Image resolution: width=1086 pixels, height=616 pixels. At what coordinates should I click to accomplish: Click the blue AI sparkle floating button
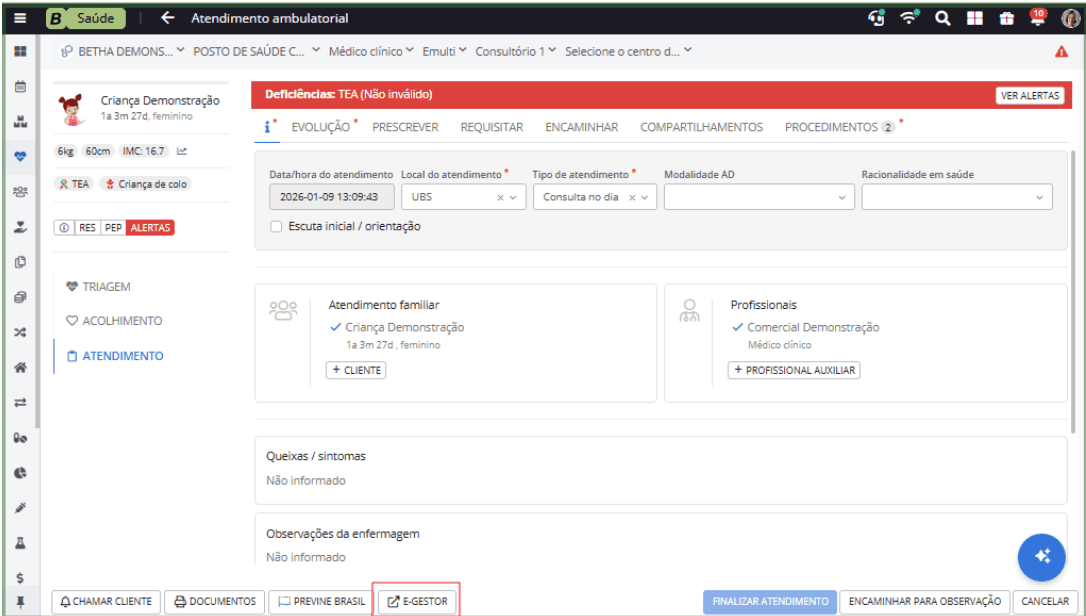click(x=1041, y=557)
